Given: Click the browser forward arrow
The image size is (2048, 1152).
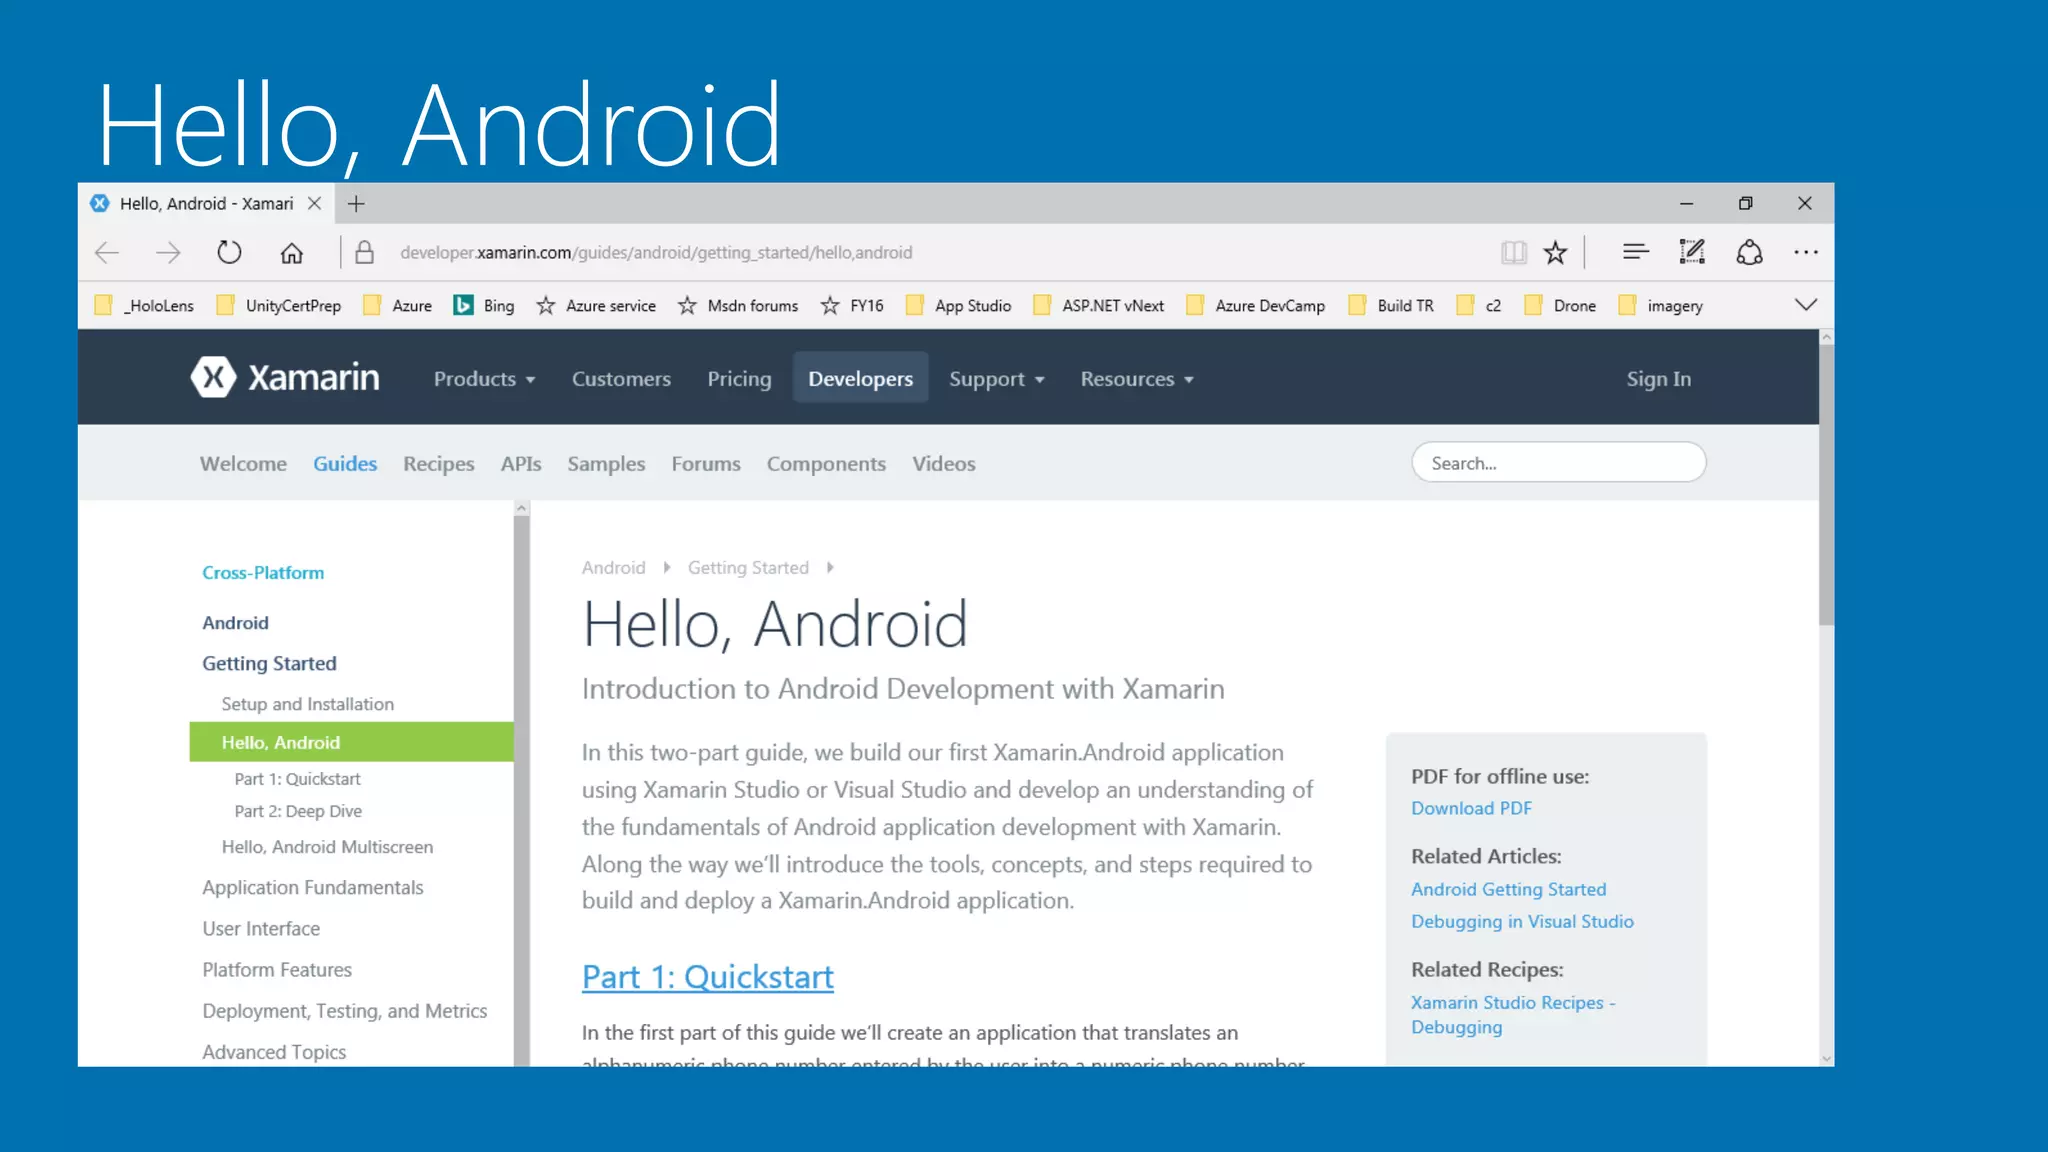Looking at the screenshot, I should [x=168, y=253].
